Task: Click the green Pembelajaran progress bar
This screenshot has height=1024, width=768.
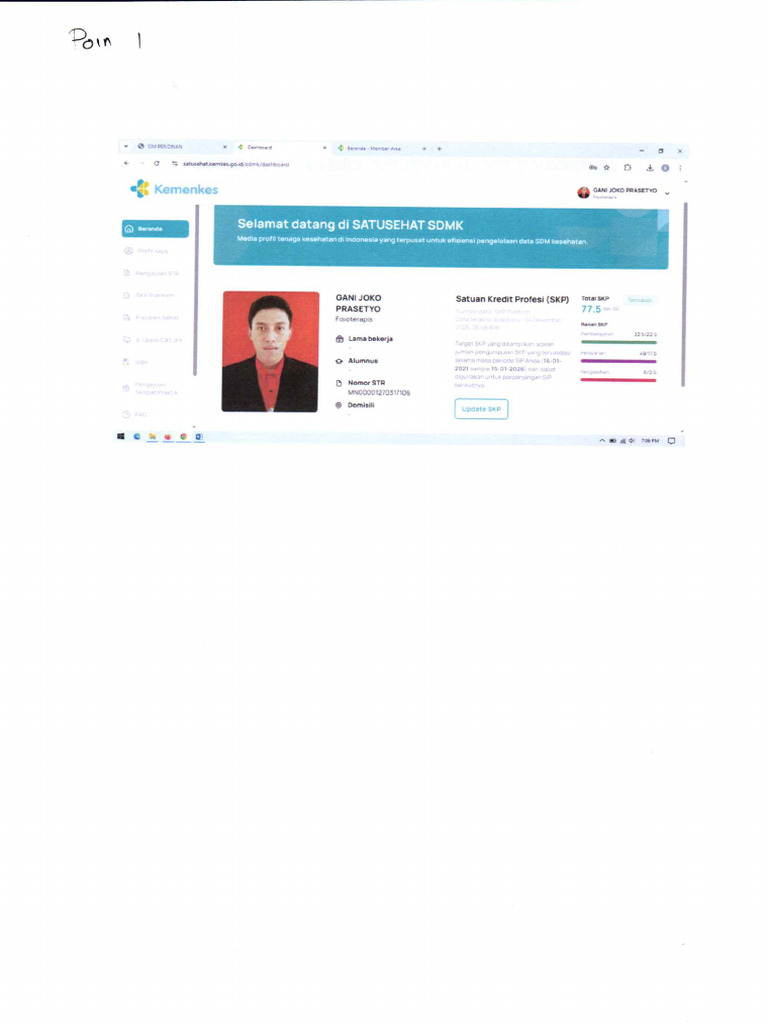Action: 618,342
